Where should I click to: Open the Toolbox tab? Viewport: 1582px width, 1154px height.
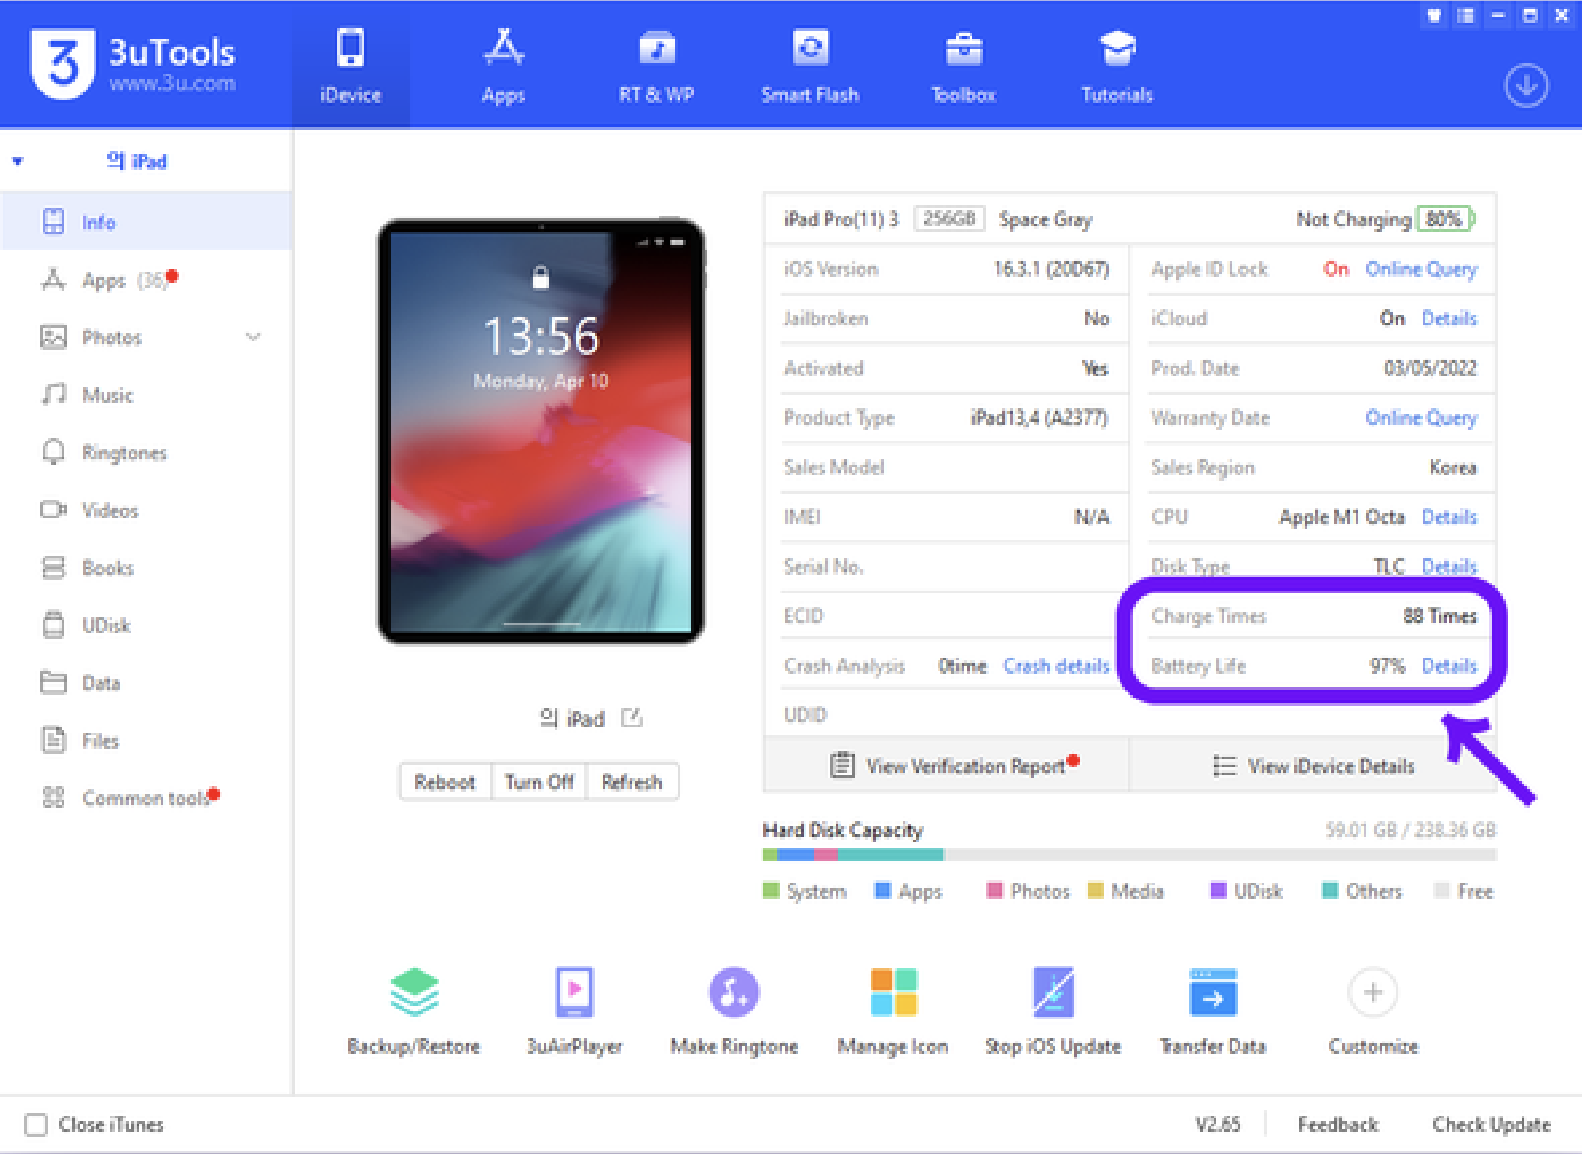click(x=963, y=66)
